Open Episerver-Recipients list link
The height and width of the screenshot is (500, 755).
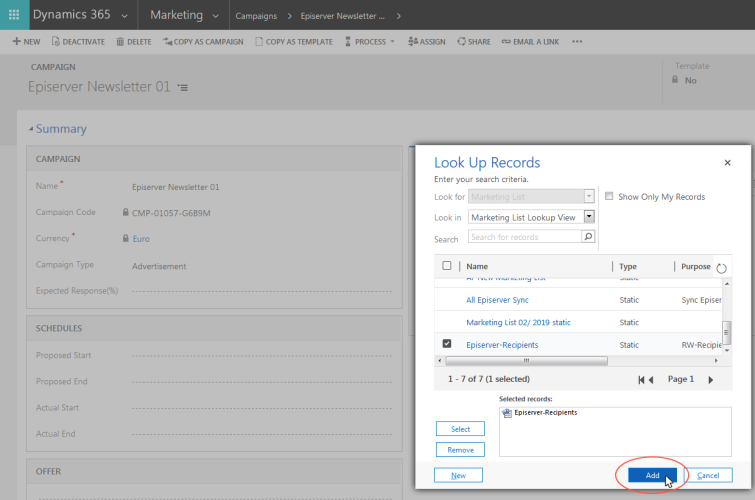pos(502,345)
